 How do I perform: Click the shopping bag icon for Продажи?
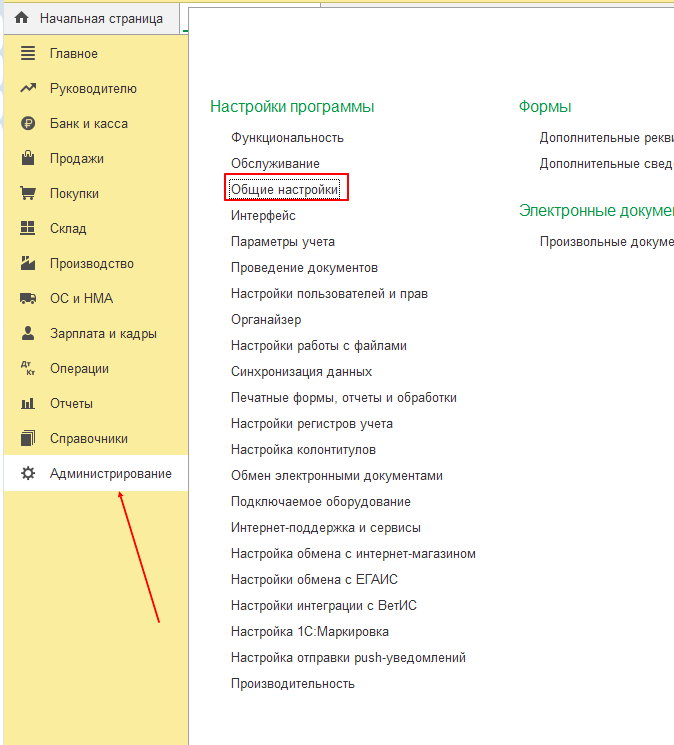point(28,158)
